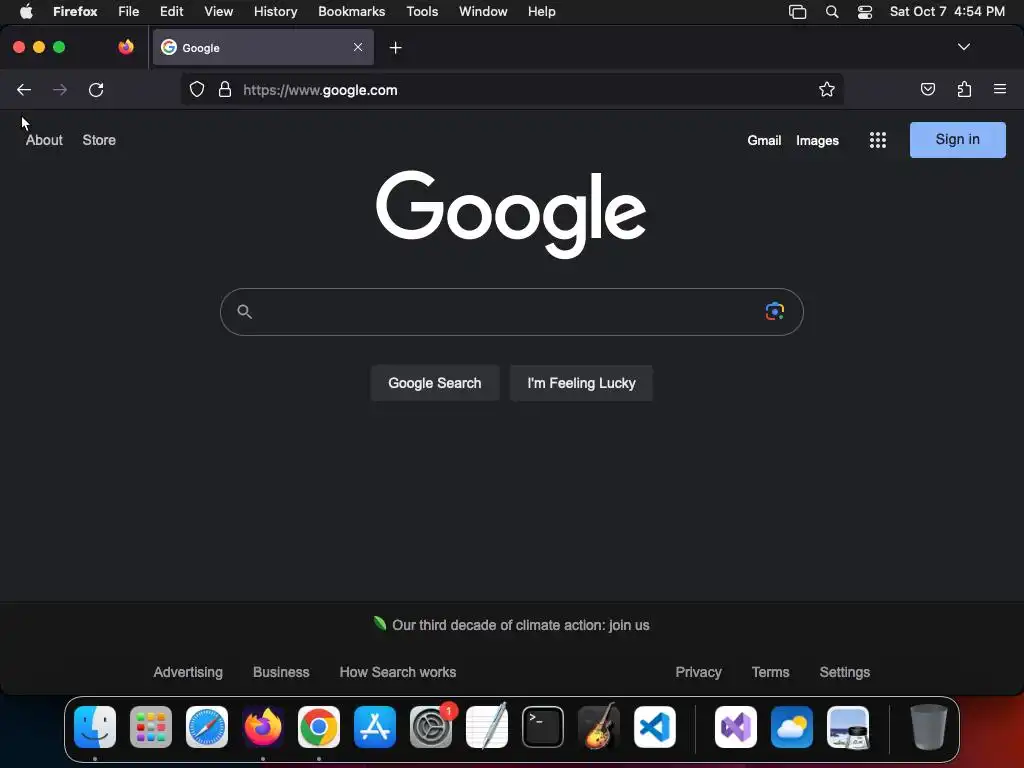Open climate action join us link
The width and height of the screenshot is (1024, 768).
(x=520, y=625)
